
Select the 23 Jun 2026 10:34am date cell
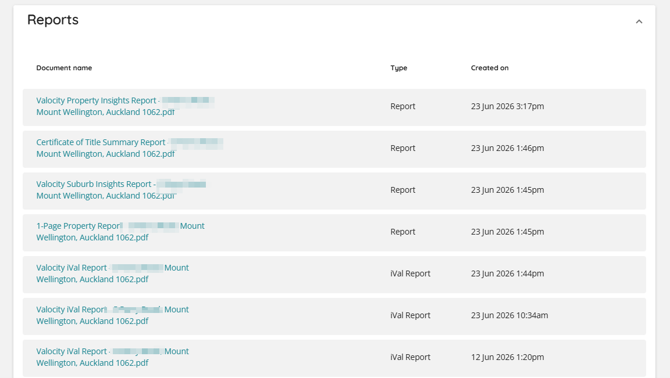click(x=509, y=315)
